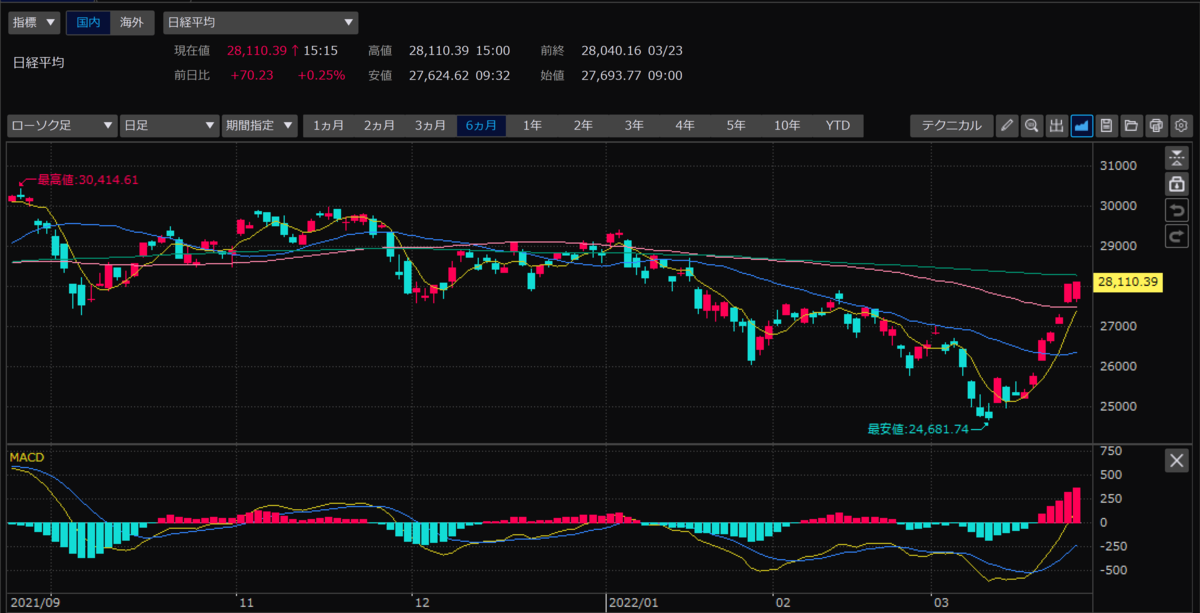Click the 2021/09 date axis label

pyautogui.click(x=34, y=603)
